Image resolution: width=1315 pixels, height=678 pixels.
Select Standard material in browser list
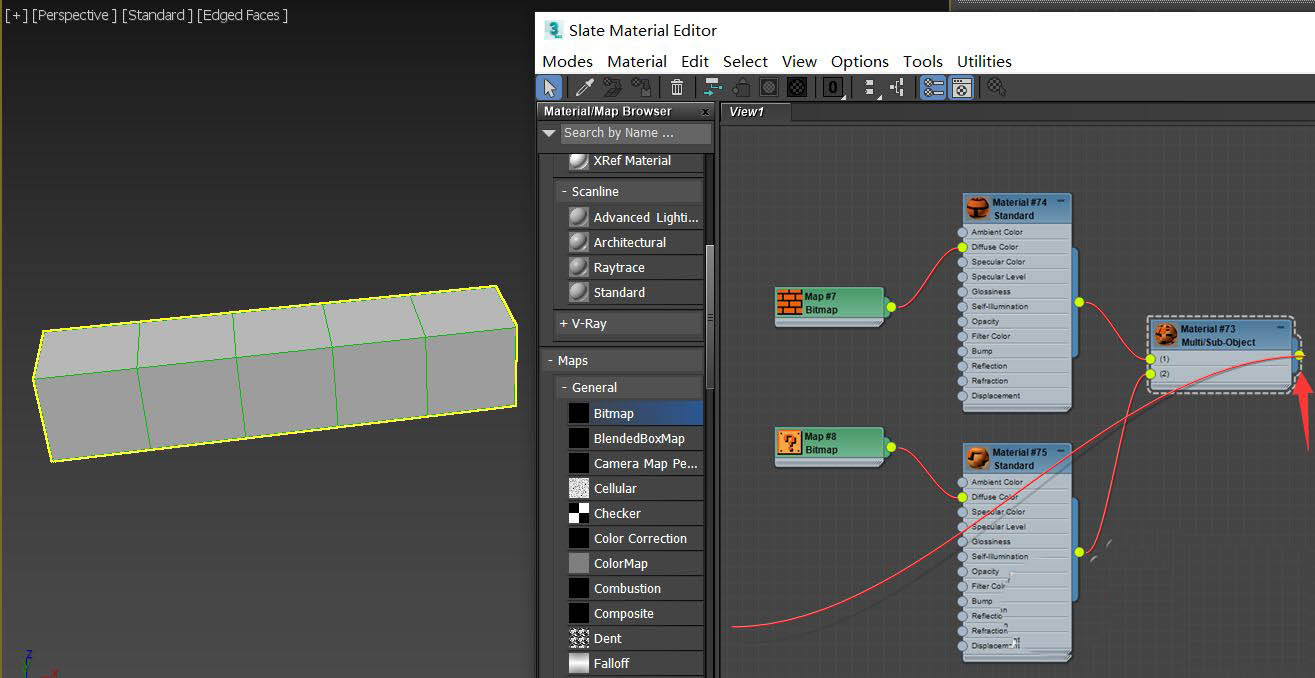coord(634,292)
